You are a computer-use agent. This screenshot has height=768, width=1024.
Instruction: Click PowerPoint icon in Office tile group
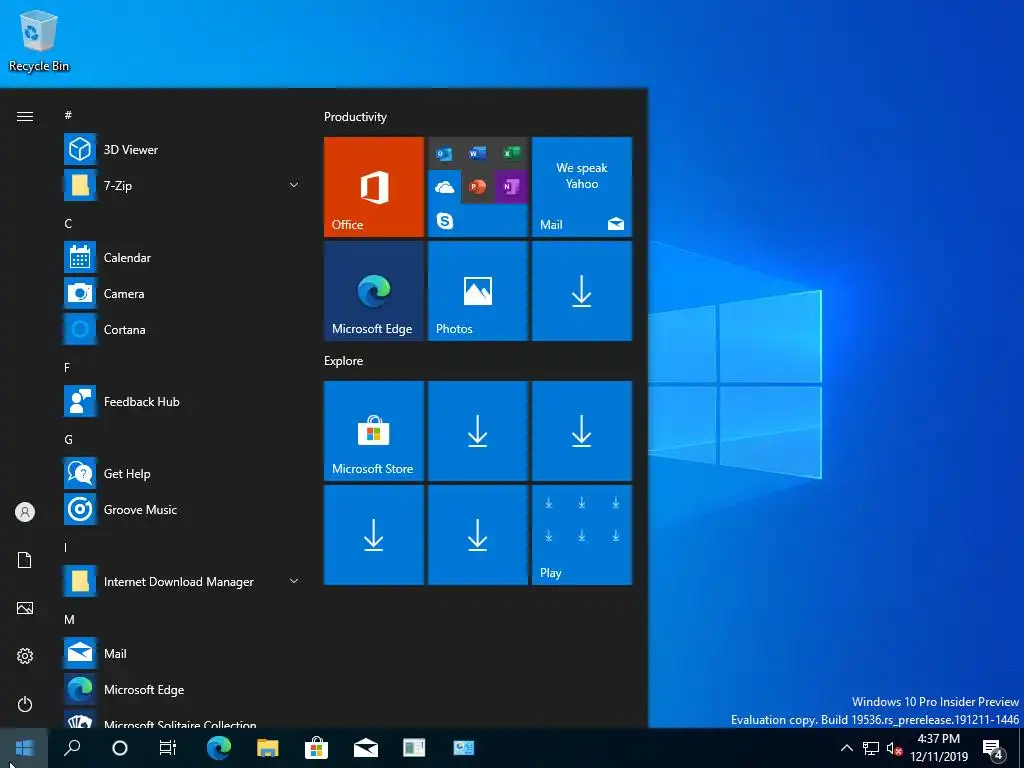[477, 187]
